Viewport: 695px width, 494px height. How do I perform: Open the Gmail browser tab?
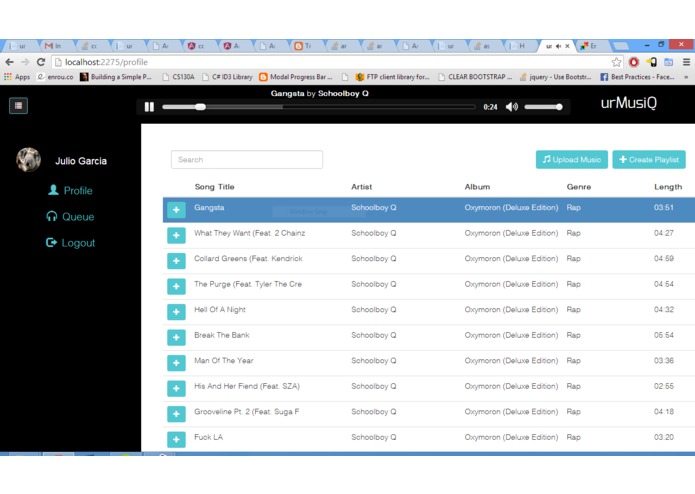55,46
